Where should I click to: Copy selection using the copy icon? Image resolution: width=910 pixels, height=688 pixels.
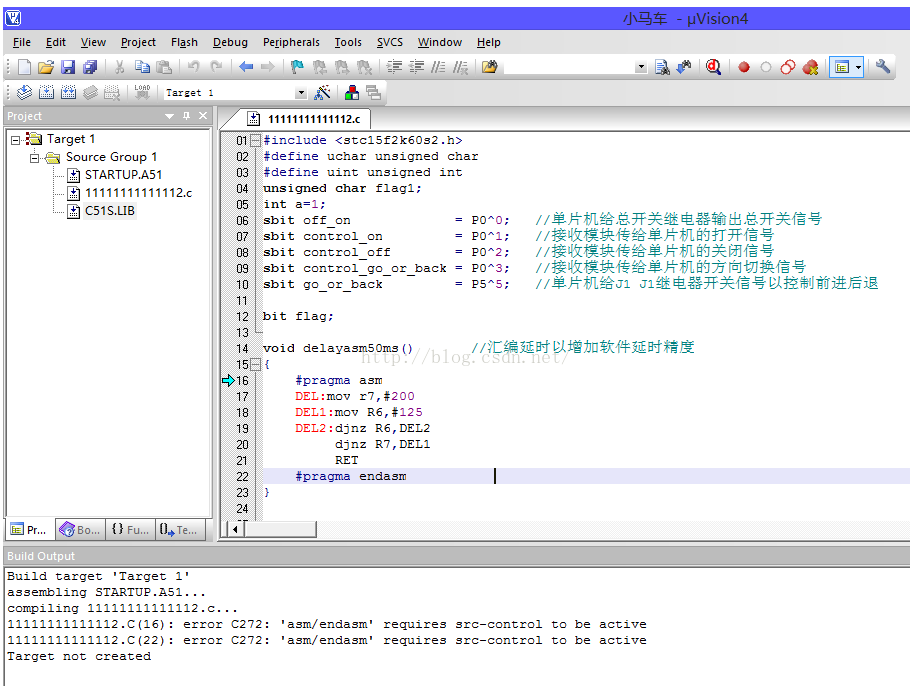[x=142, y=67]
